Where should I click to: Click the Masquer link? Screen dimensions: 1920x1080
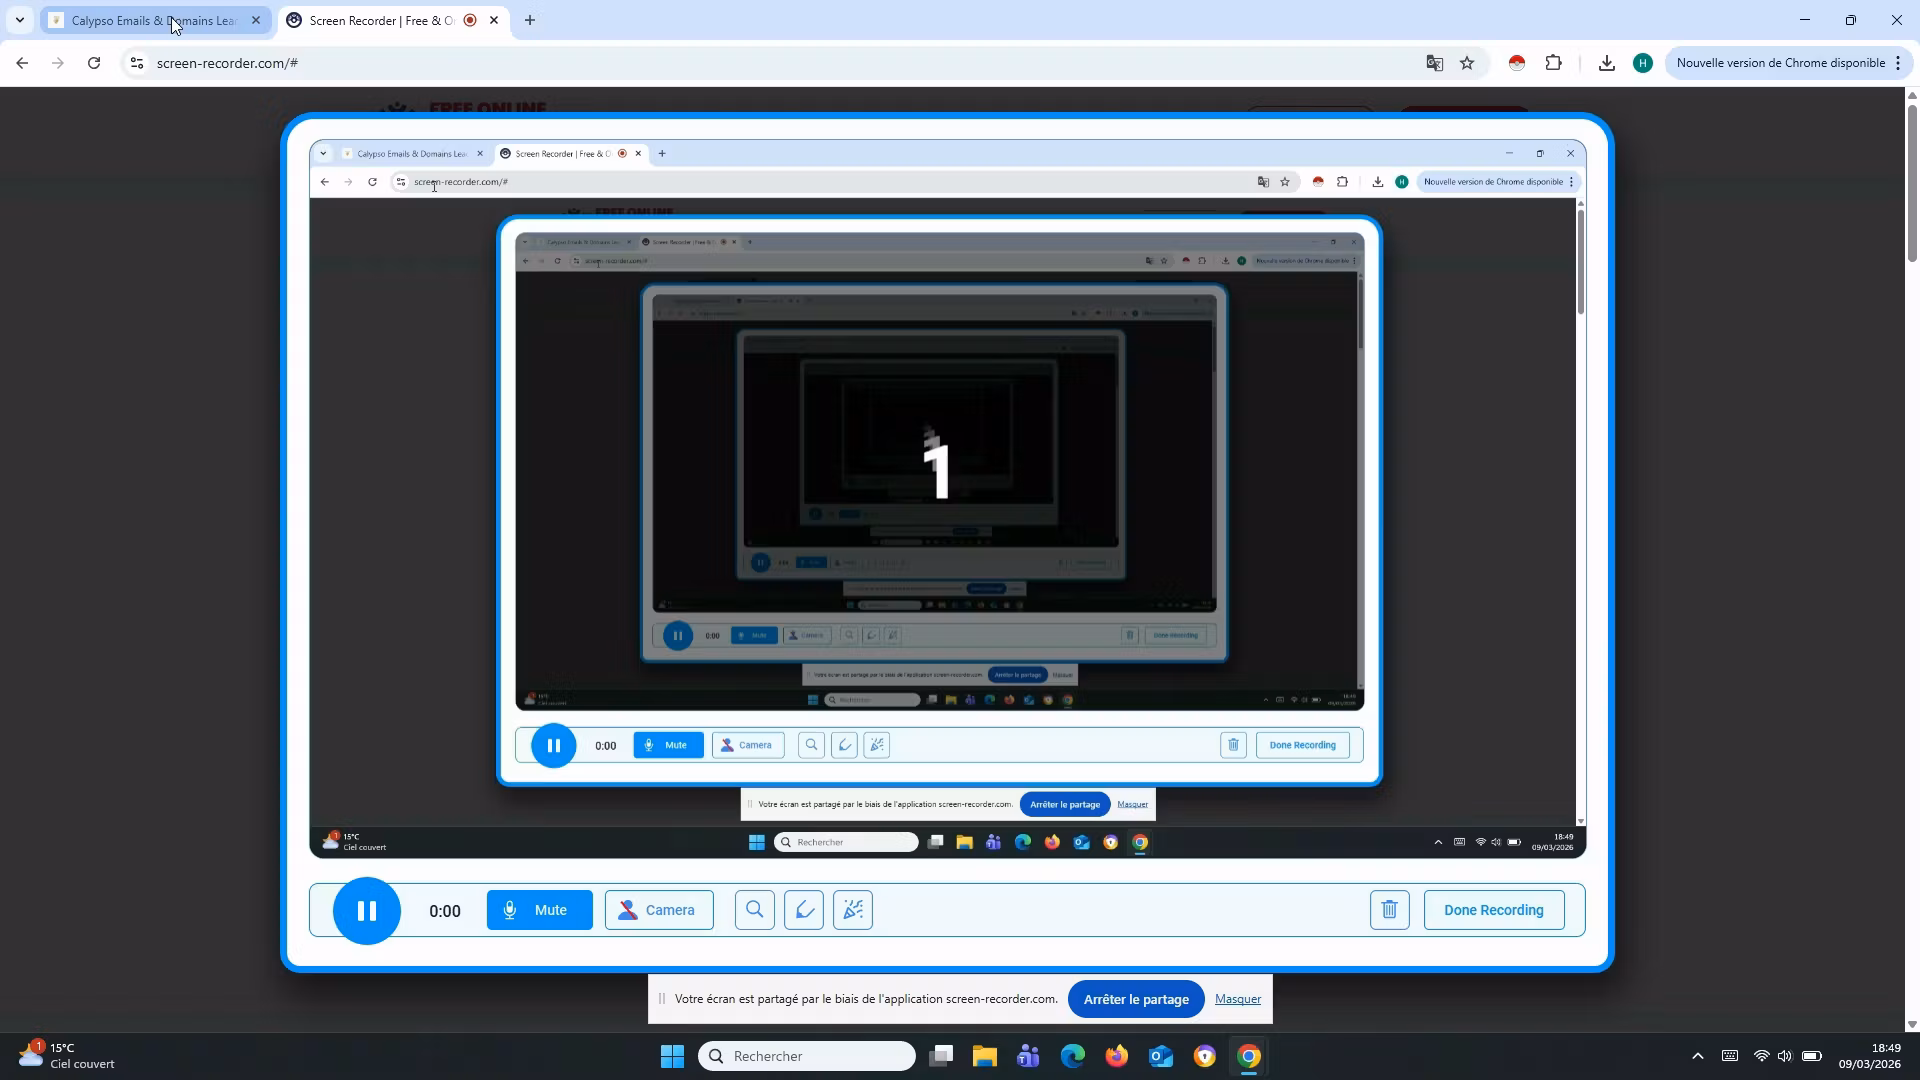(1238, 999)
